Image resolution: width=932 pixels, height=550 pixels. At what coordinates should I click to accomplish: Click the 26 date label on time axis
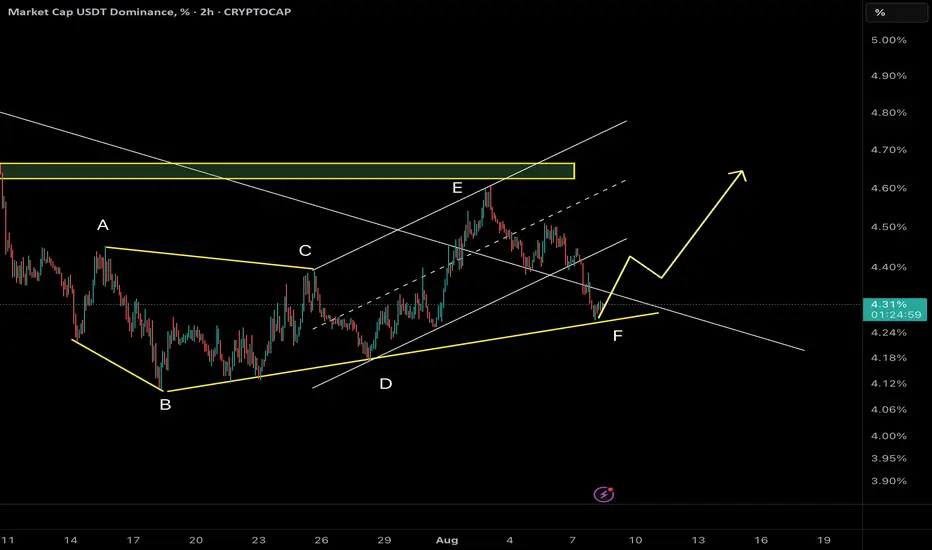pos(321,540)
